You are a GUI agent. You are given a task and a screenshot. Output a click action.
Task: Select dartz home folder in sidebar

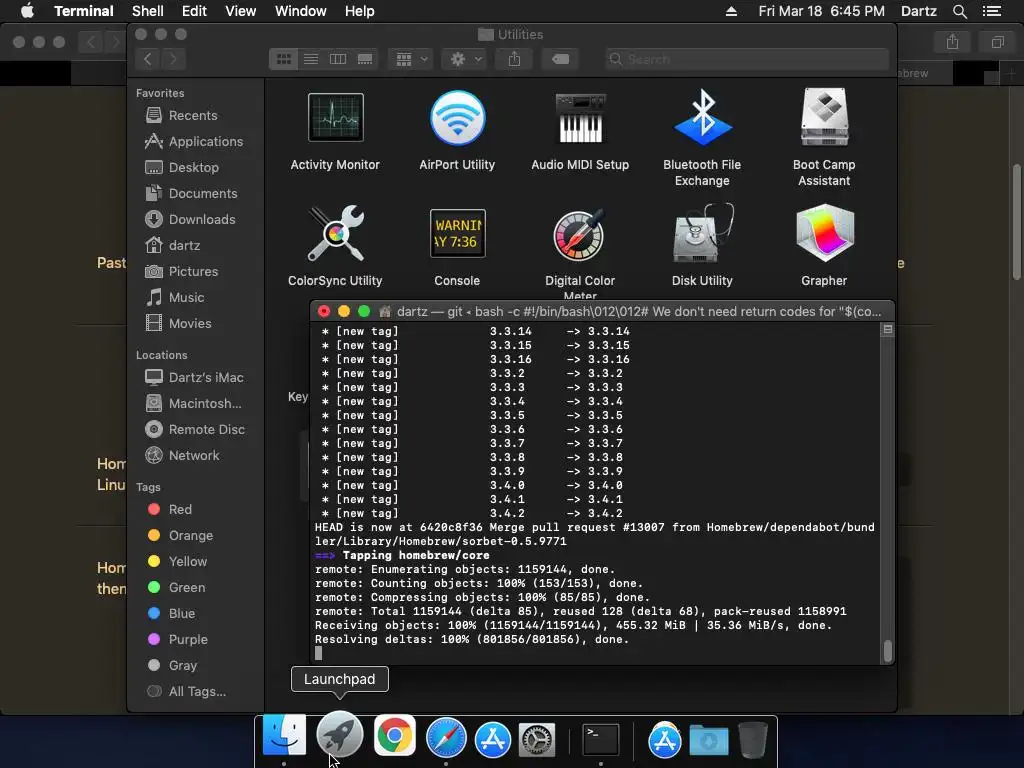[x=173, y=246]
